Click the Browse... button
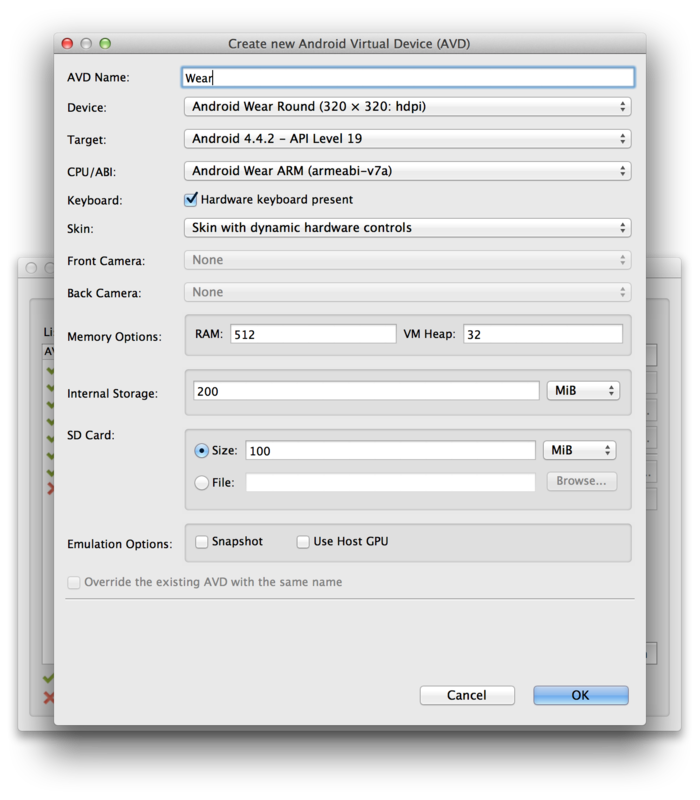Image resolution: width=700 pixels, height=800 pixels. [x=582, y=481]
